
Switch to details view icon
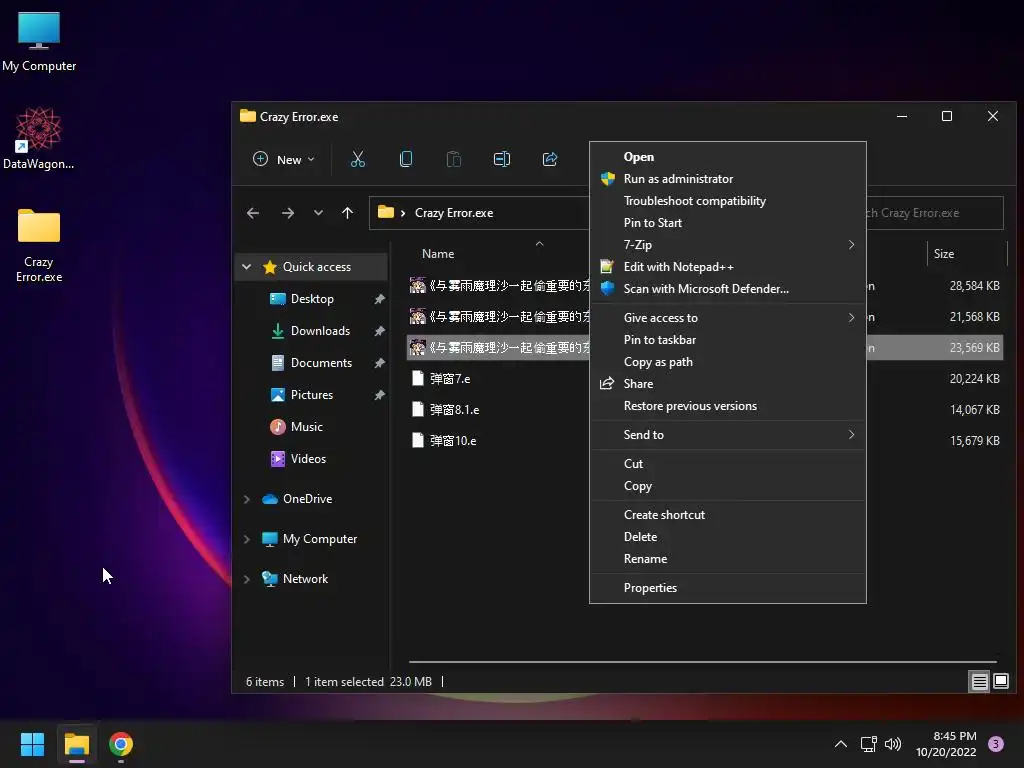980,682
